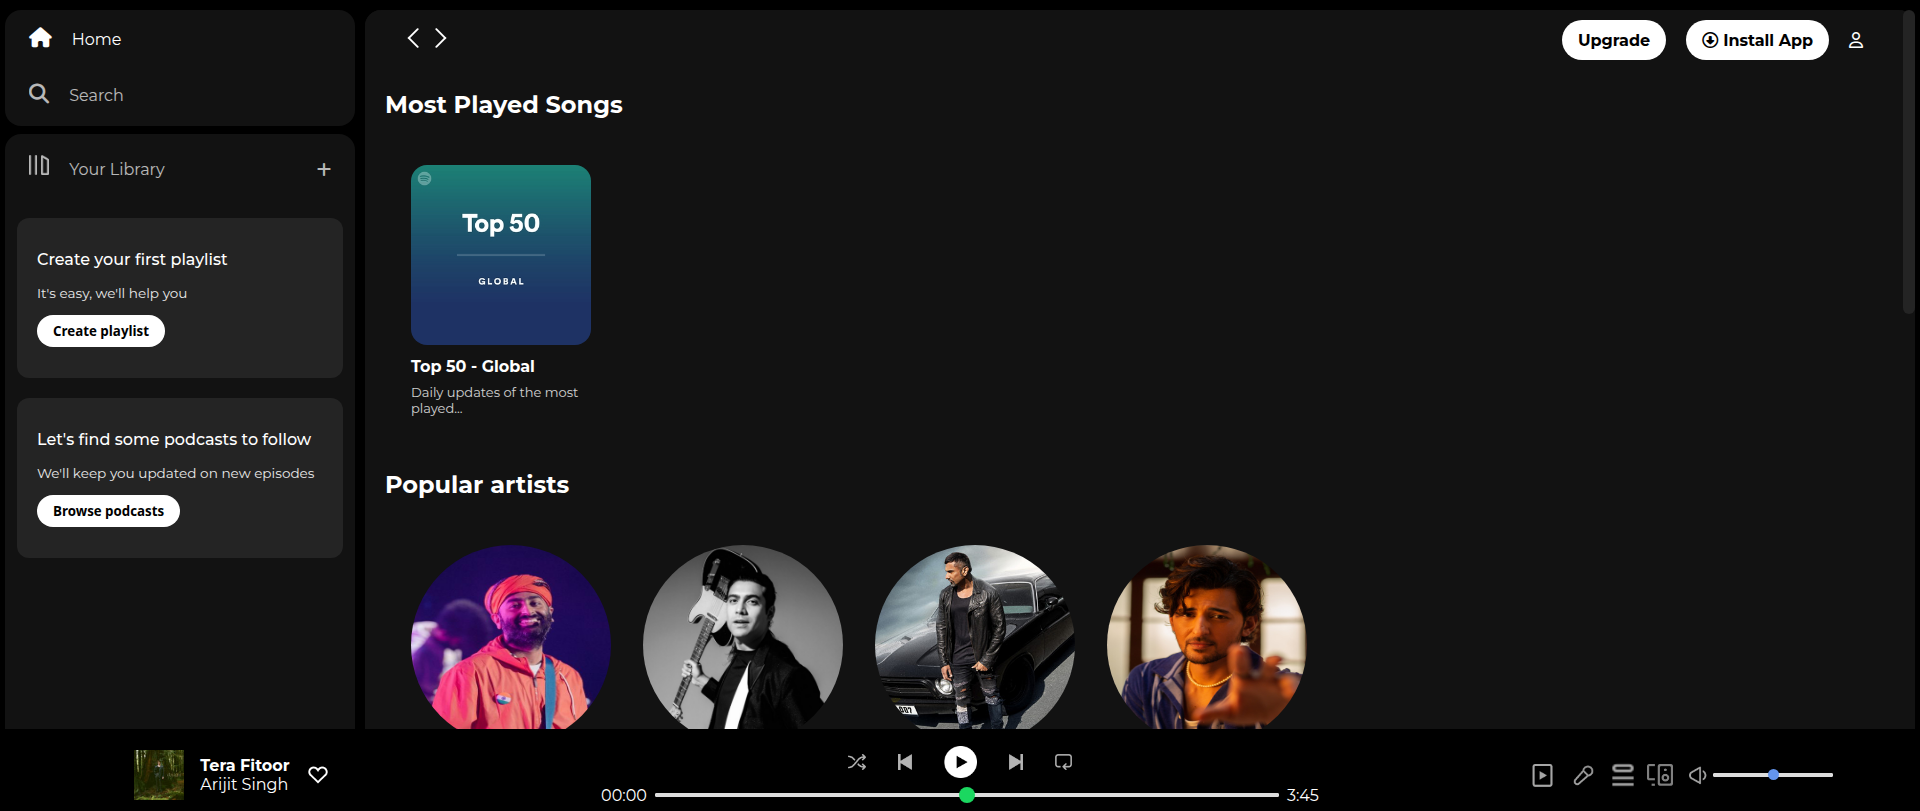1920x811 pixels.
Task: Mute audio with the speaker icon
Action: coord(1697,775)
